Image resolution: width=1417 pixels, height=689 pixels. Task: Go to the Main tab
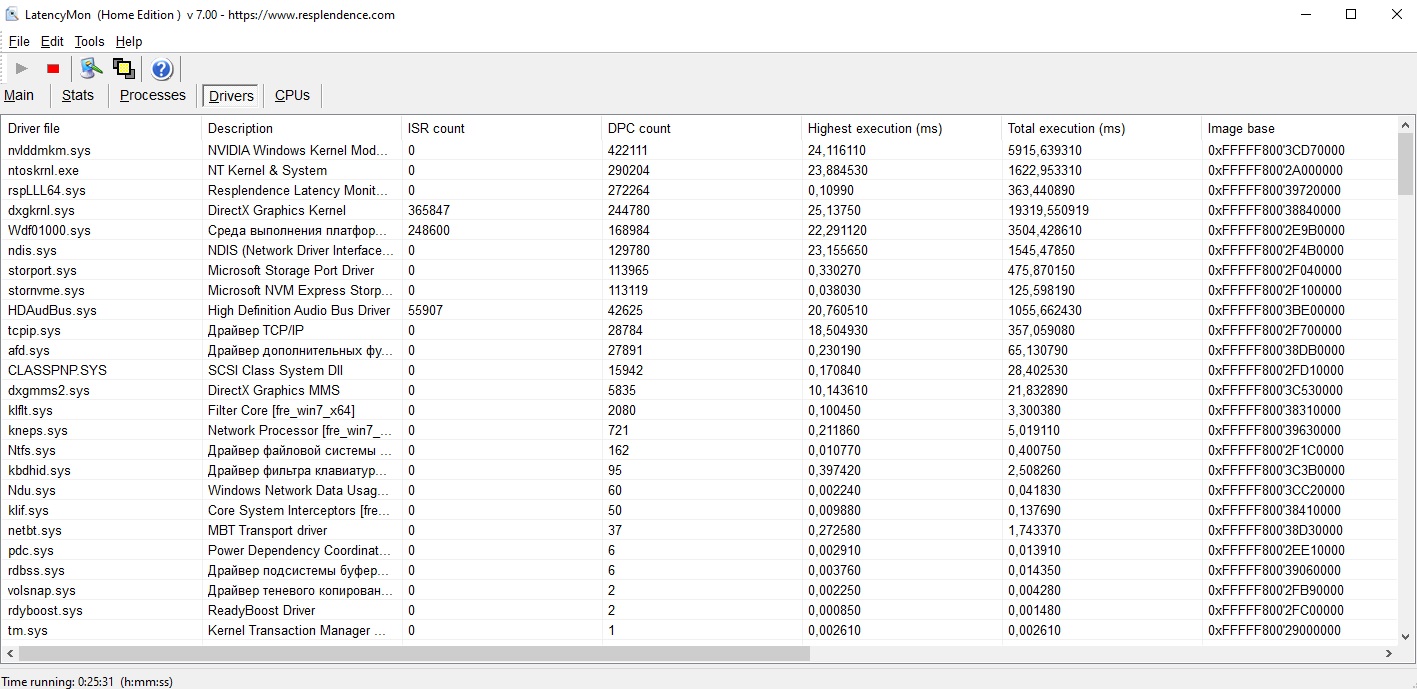click(x=19, y=96)
